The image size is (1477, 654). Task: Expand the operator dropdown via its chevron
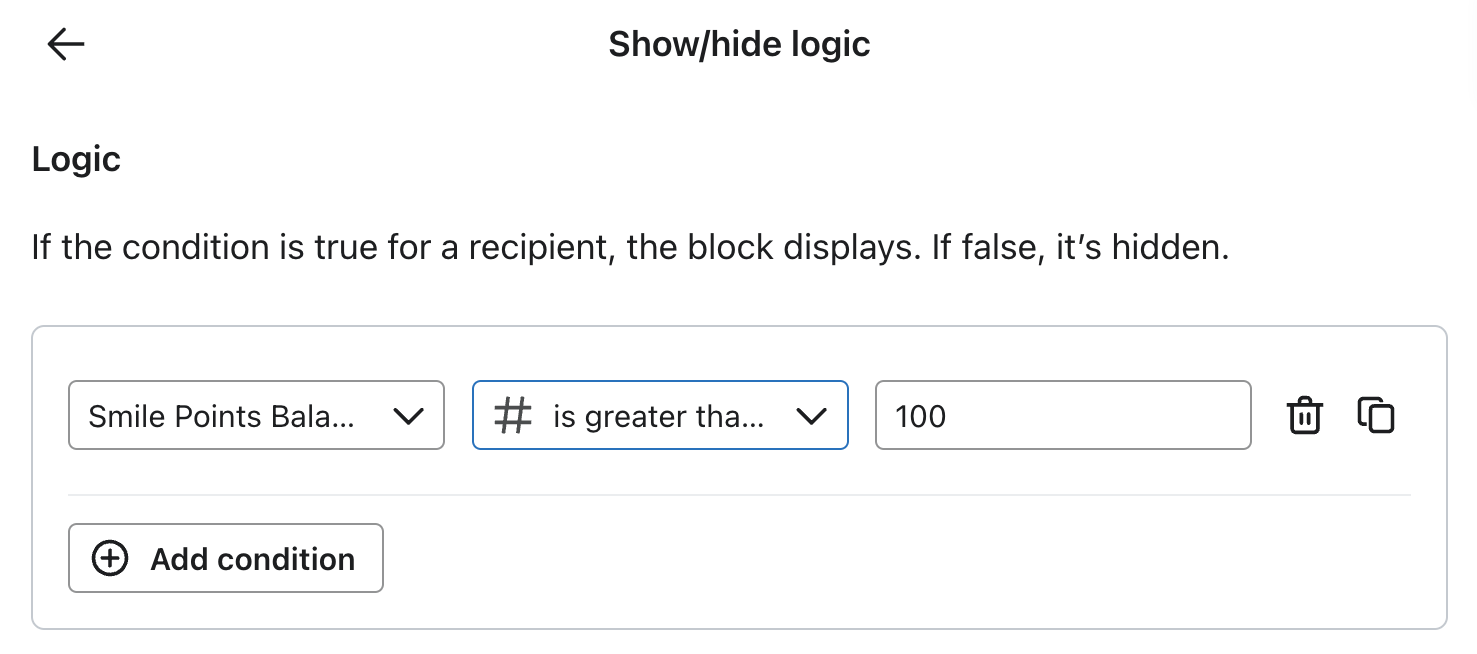pyautogui.click(x=812, y=415)
